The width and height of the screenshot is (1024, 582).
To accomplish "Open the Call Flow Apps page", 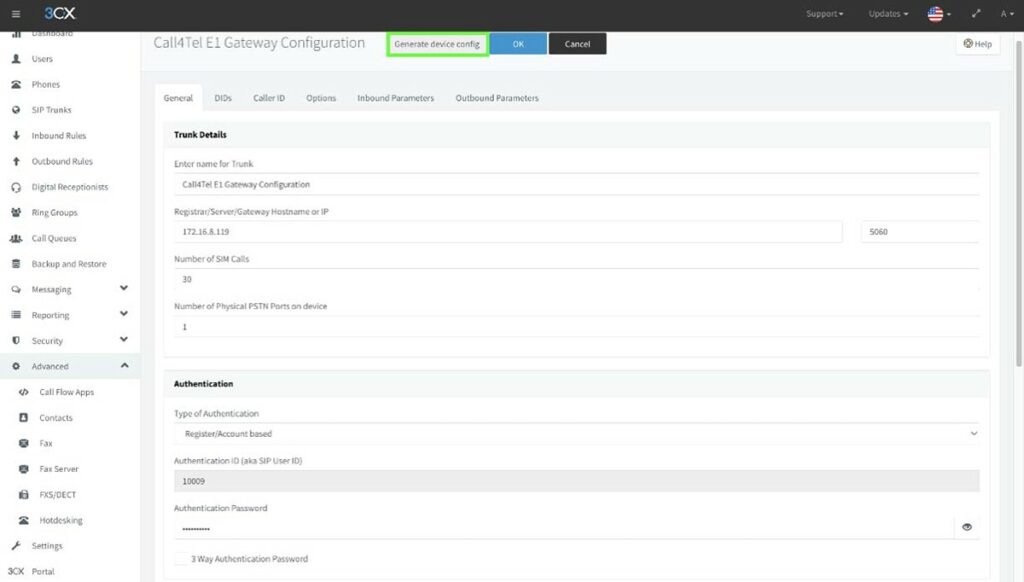I will tap(66, 391).
